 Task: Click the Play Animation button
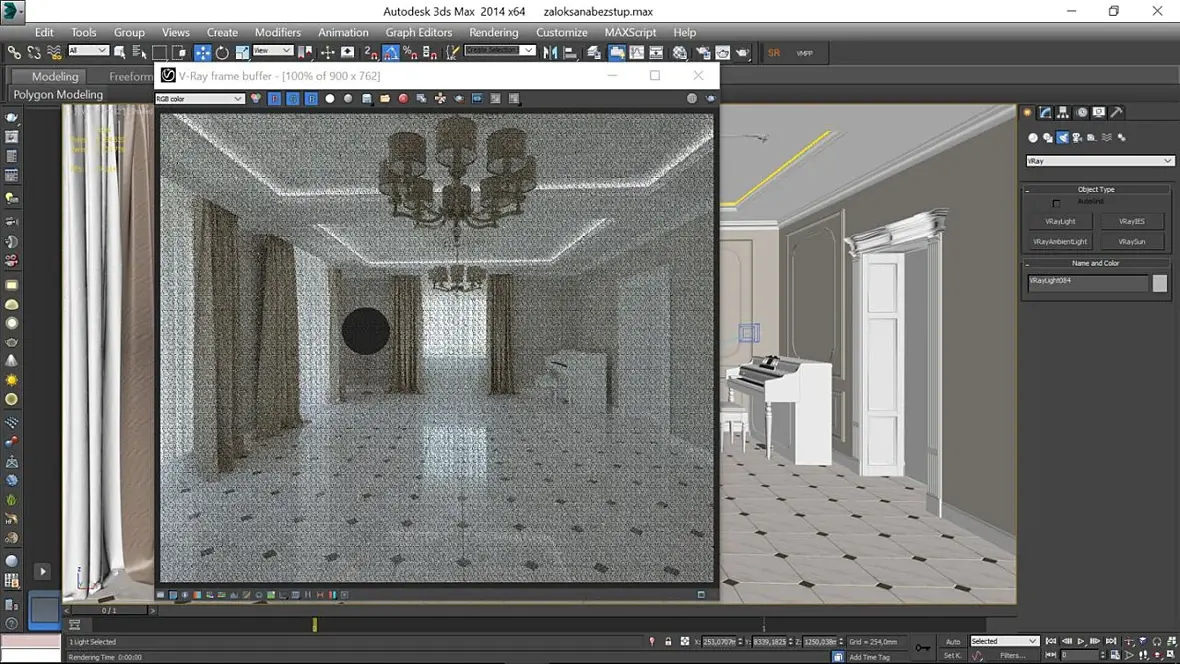[1081, 641]
